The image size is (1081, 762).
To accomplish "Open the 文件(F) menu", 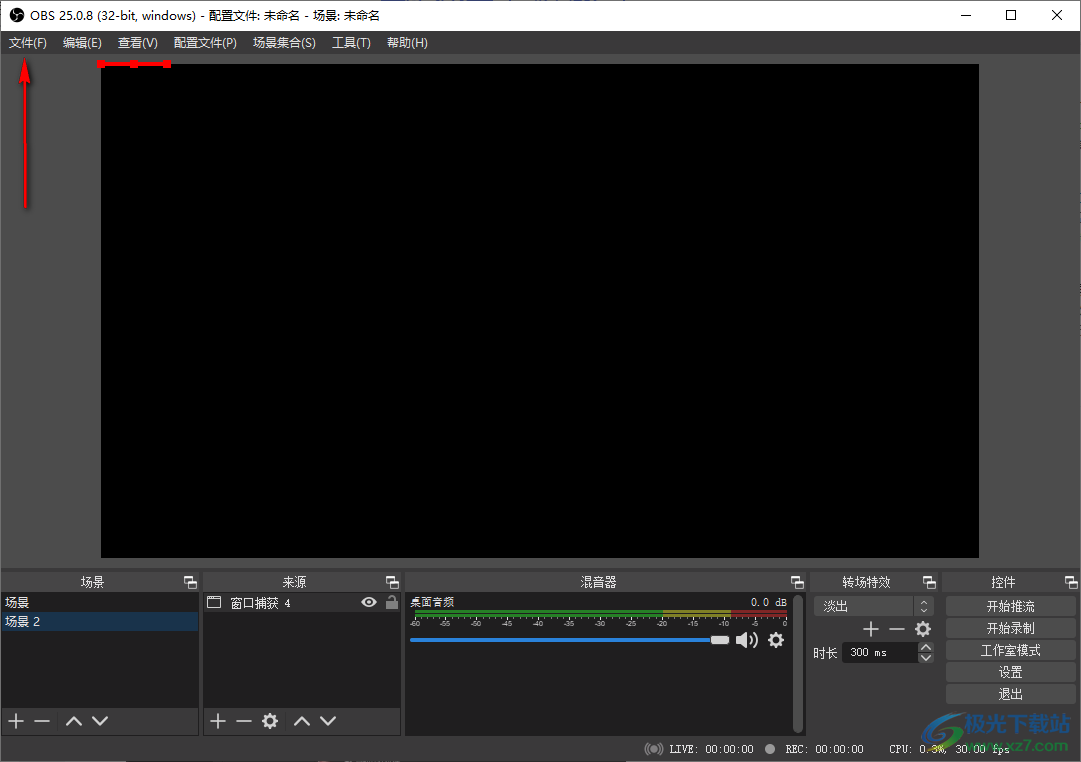I will [28, 43].
